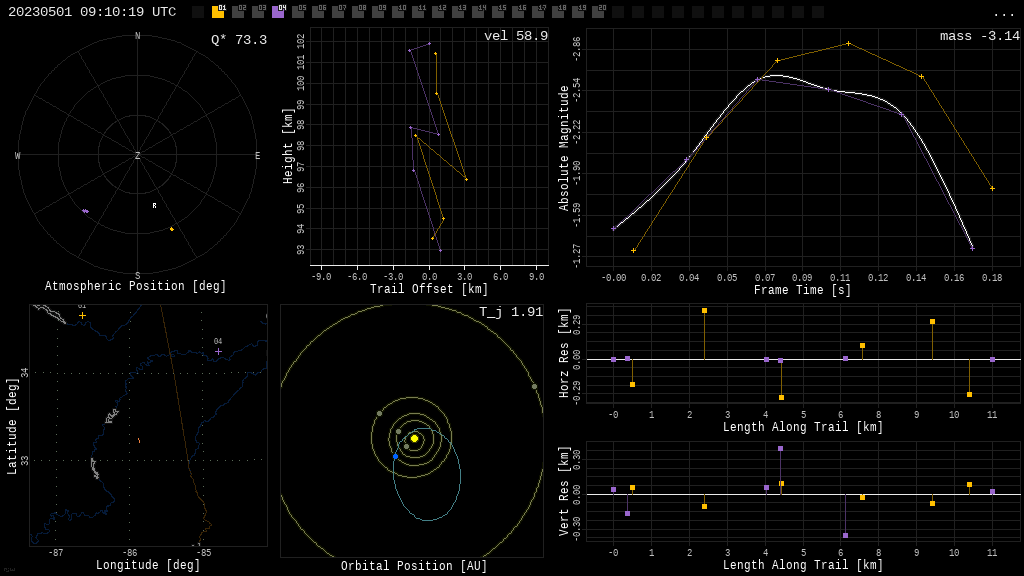This screenshot has width=1024, height=576.
Task: Click the radiant R marker on polar plot
Action: pos(154,206)
